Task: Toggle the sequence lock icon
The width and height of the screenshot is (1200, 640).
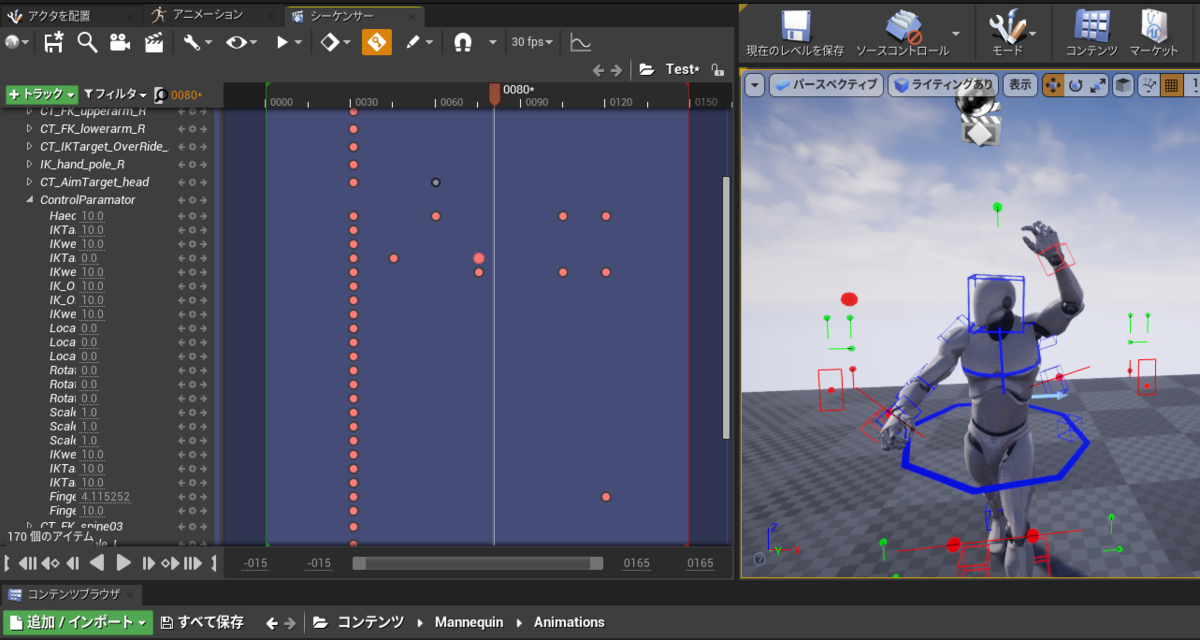Action: click(717, 70)
